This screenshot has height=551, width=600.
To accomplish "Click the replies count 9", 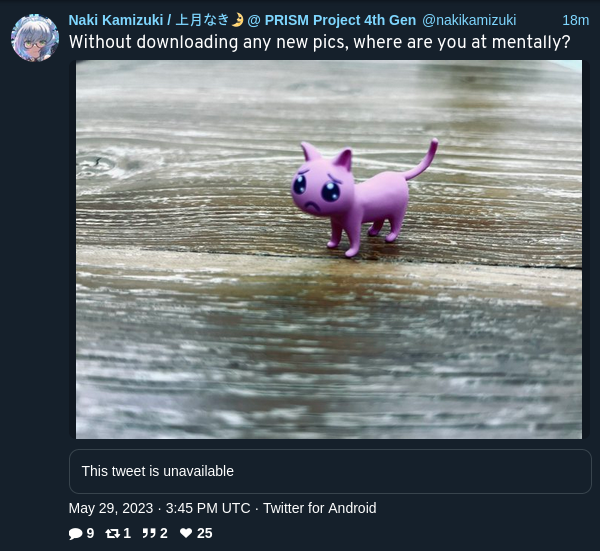I will point(90,533).
